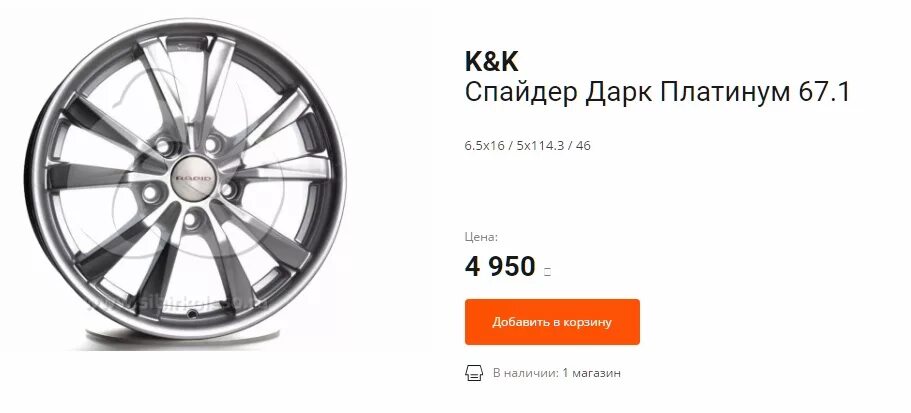Screen dimensions: 911x413
Task: Open the Спайдер Дарк Платинум 67.1 title
Action: pos(657,94)
